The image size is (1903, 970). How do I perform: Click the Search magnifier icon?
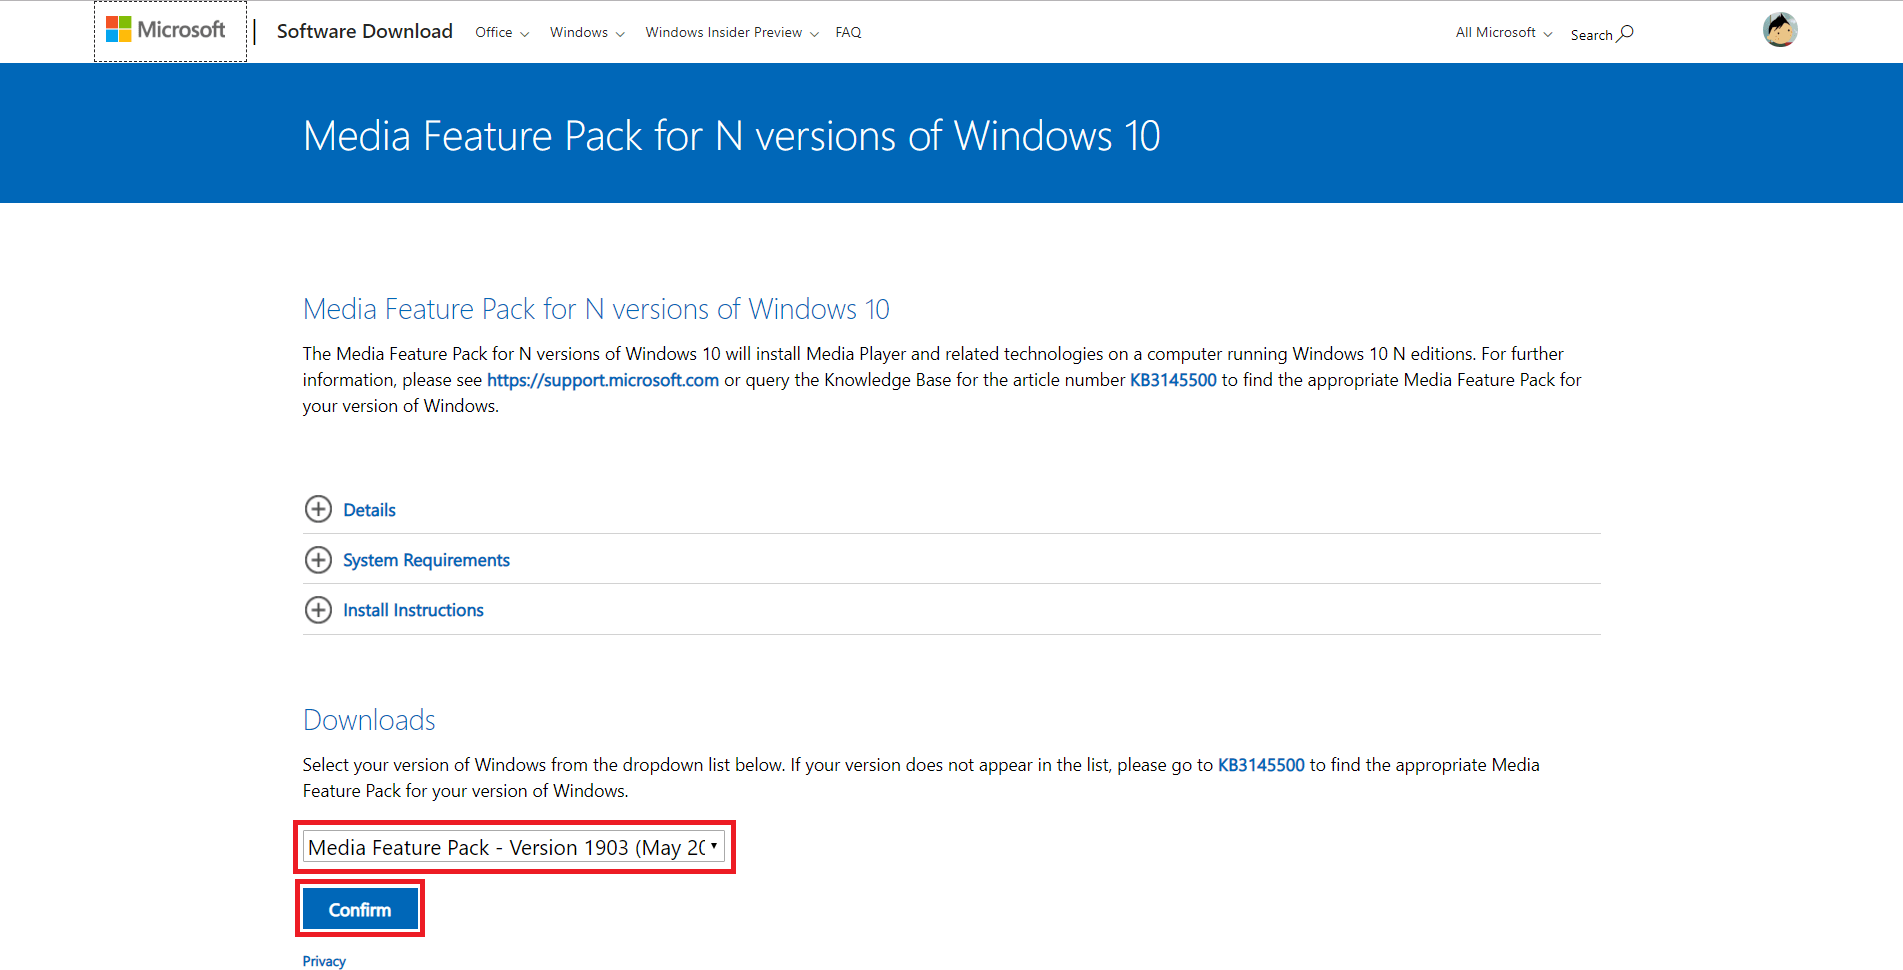1626,33
